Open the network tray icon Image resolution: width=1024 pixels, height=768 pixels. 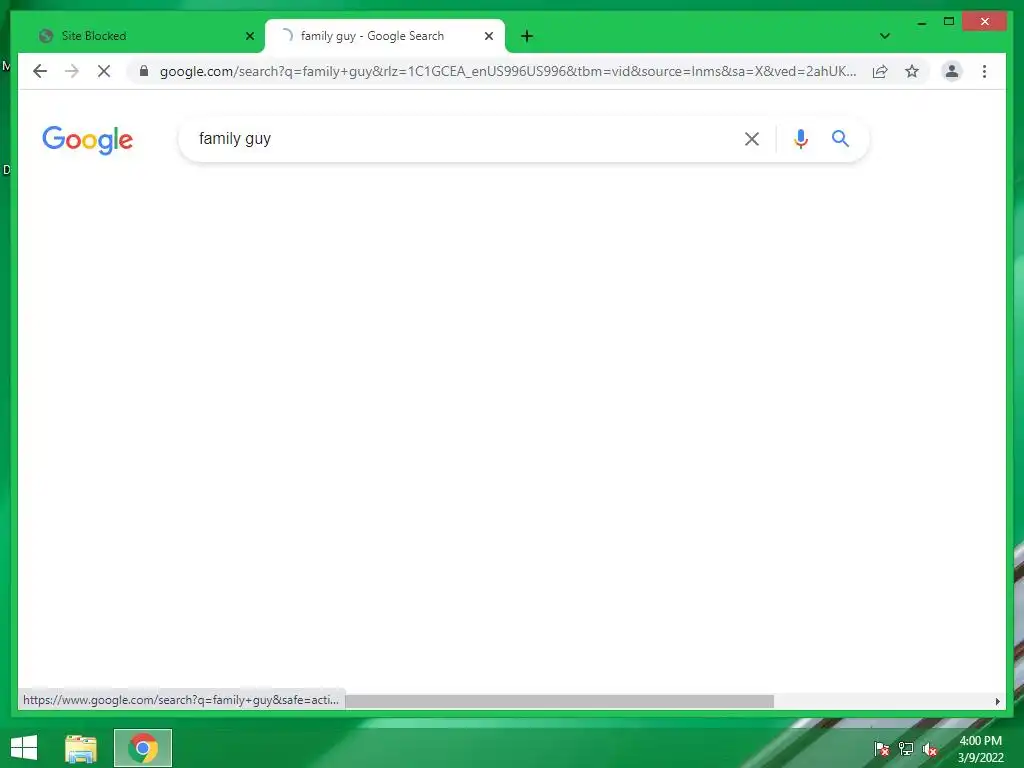[x=906, y=749]
